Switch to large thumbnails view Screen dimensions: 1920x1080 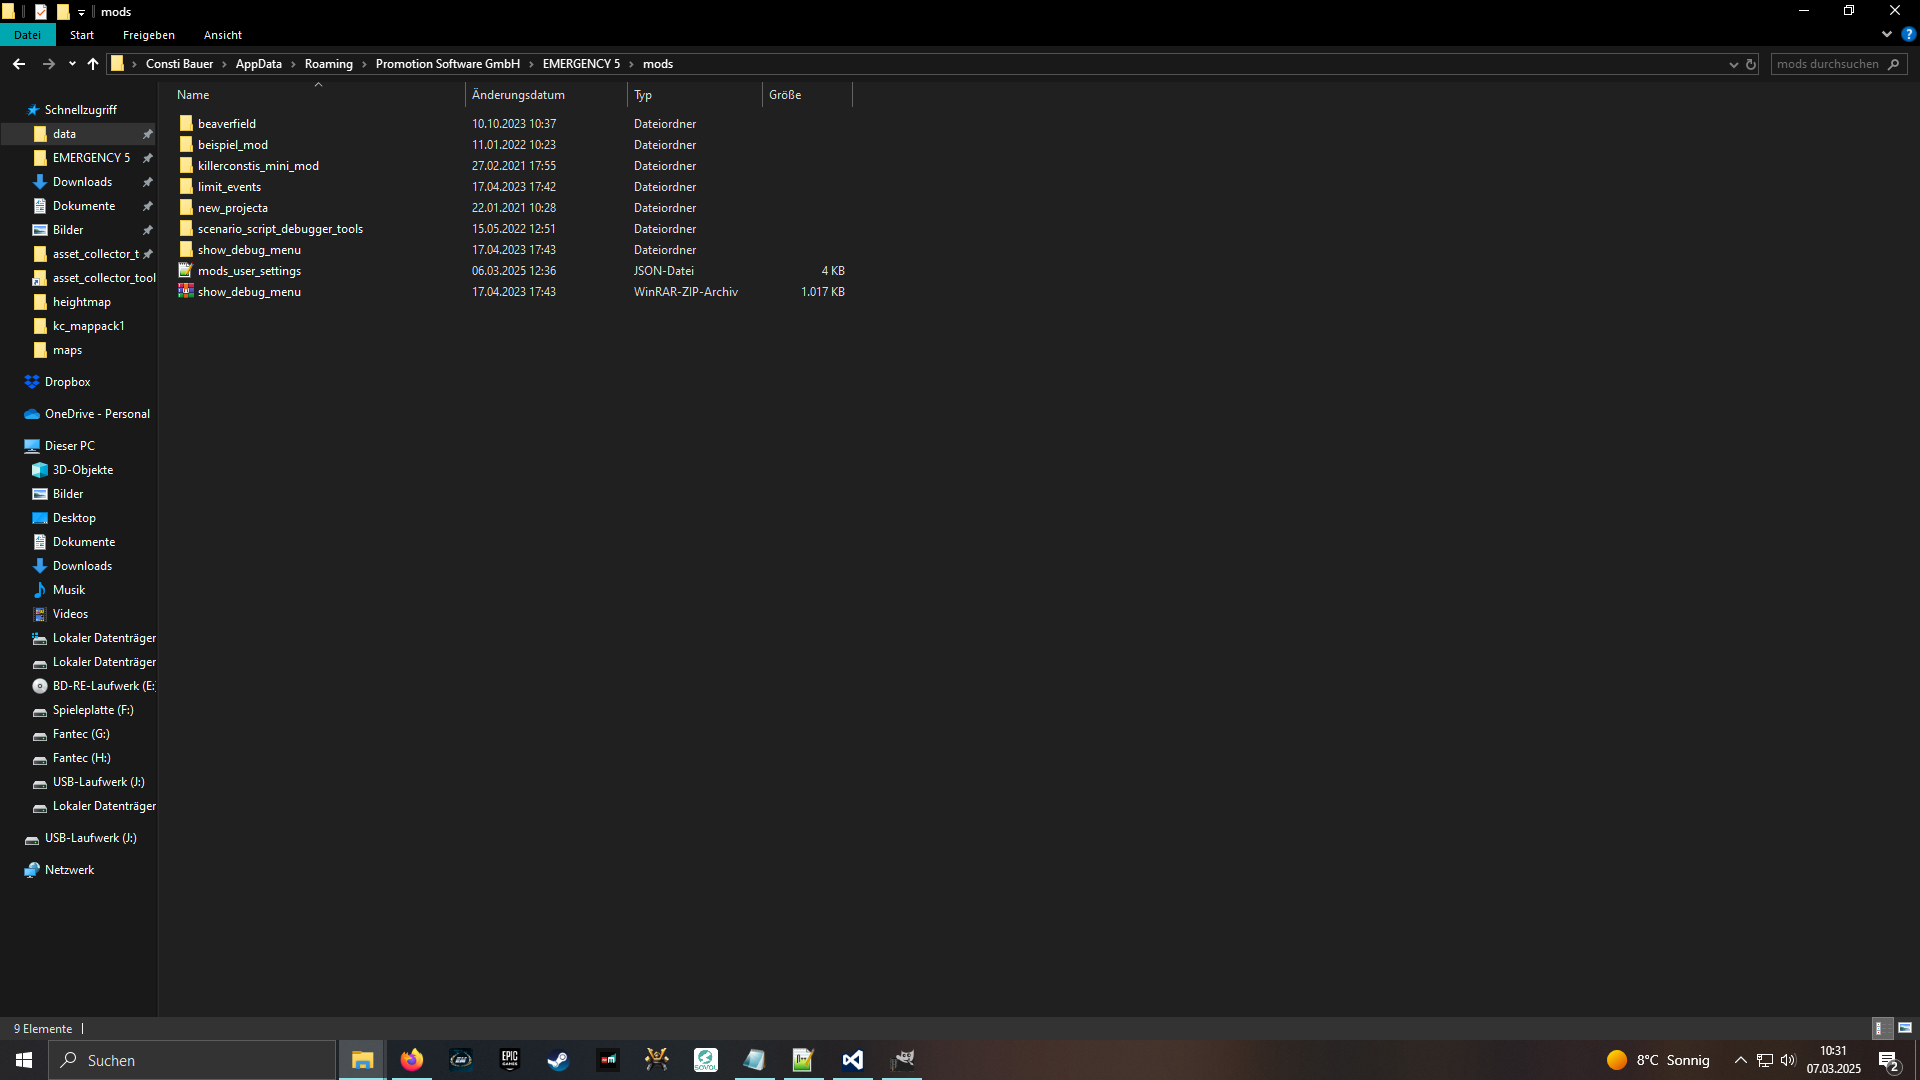1905,1028
